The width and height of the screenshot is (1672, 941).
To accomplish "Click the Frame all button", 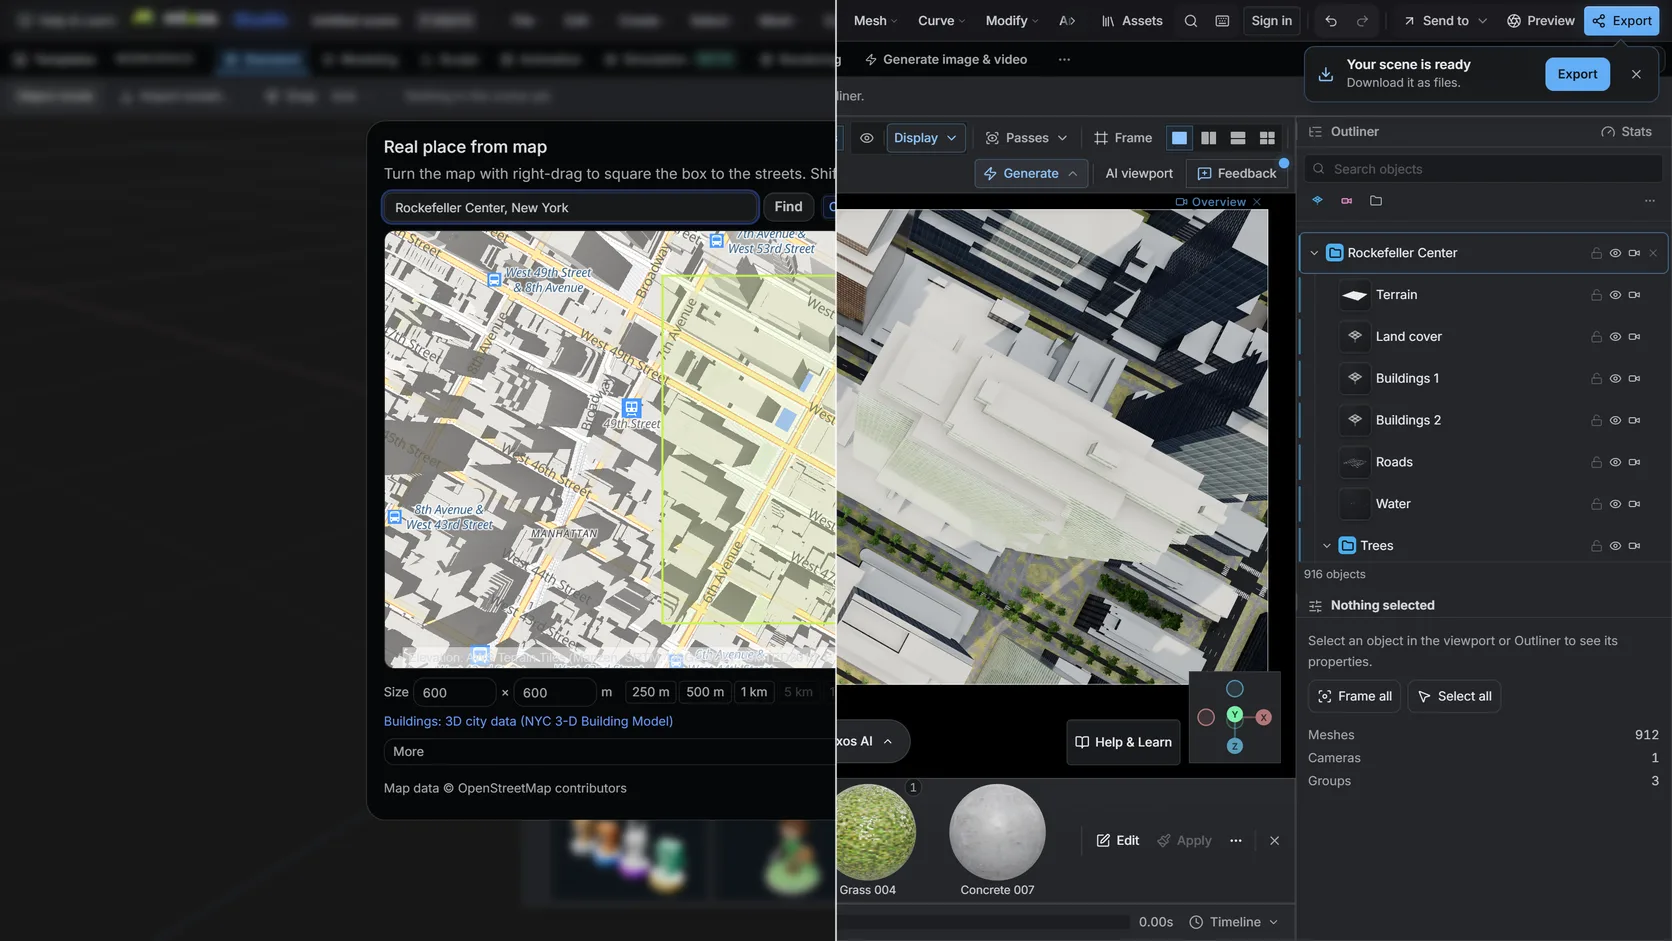I will (1355, 696).
